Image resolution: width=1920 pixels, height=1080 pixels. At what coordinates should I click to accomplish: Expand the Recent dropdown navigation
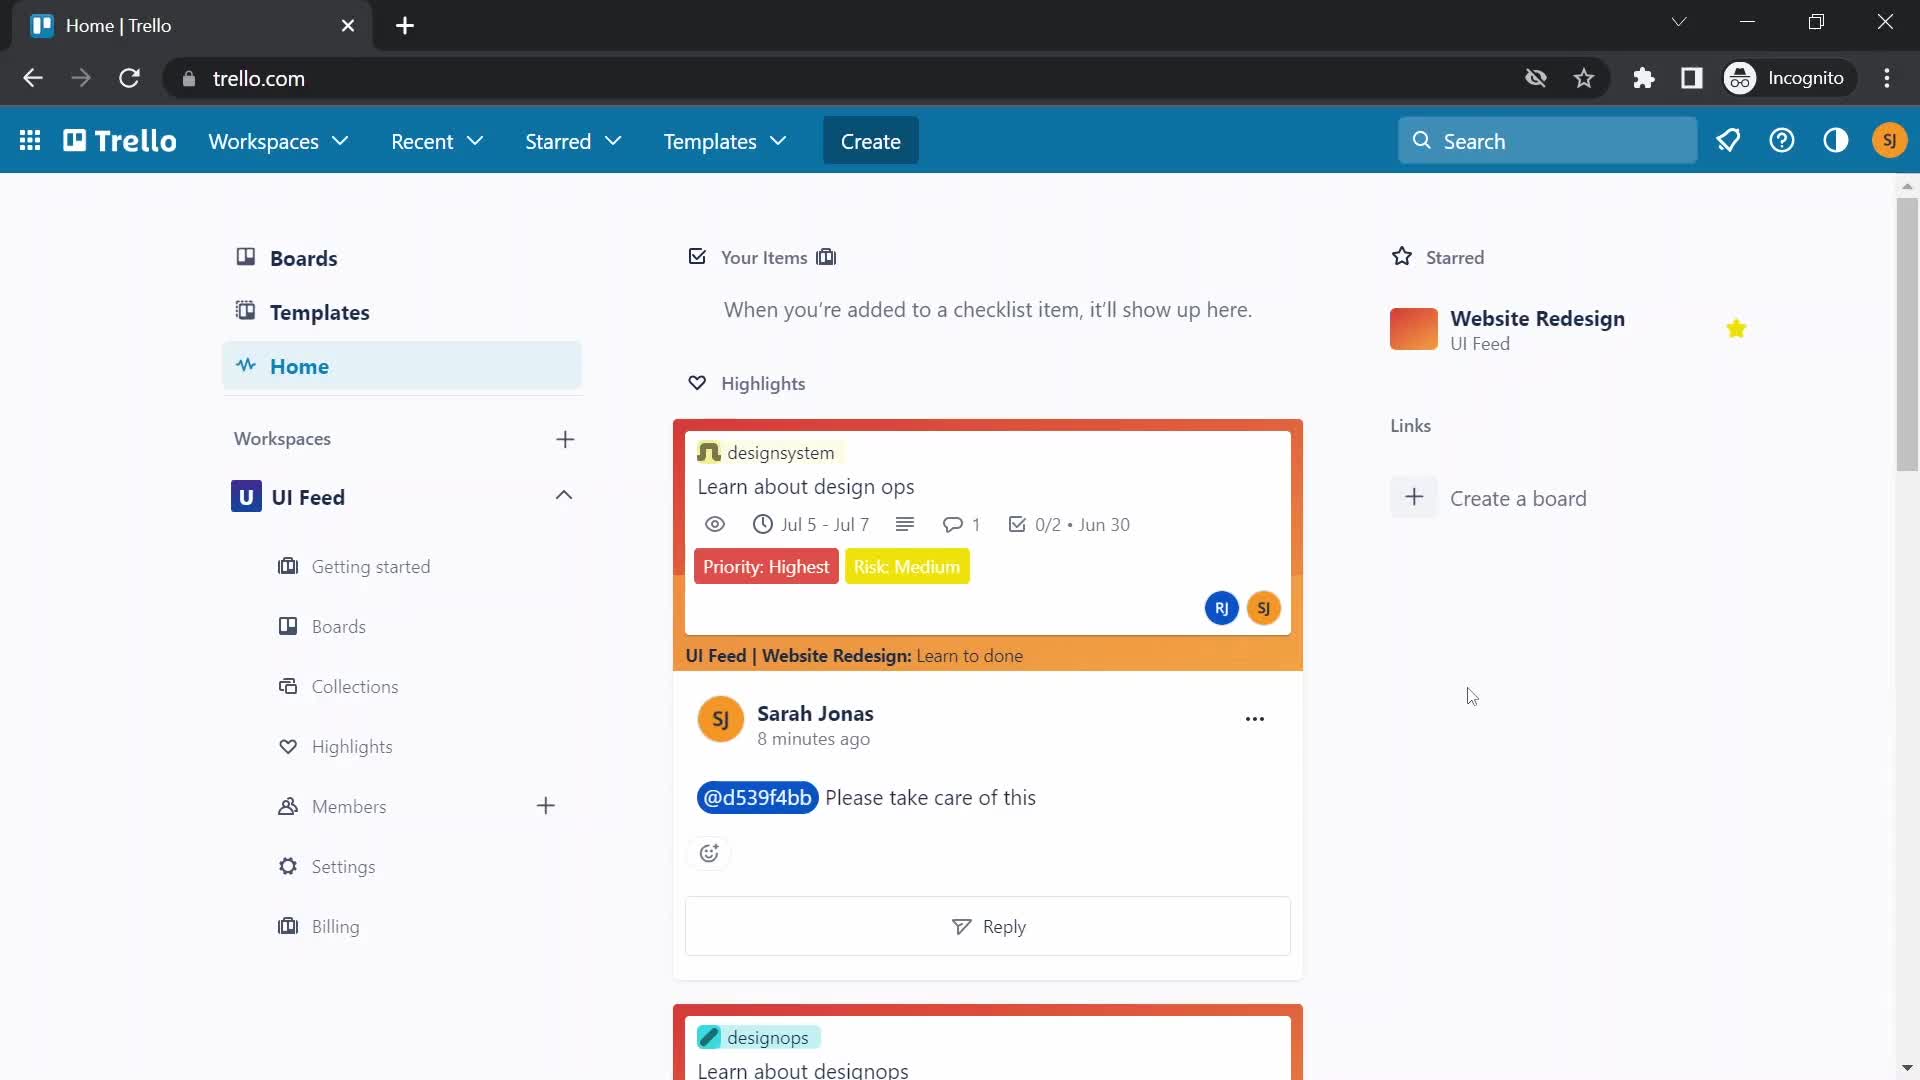pos(435,141)
